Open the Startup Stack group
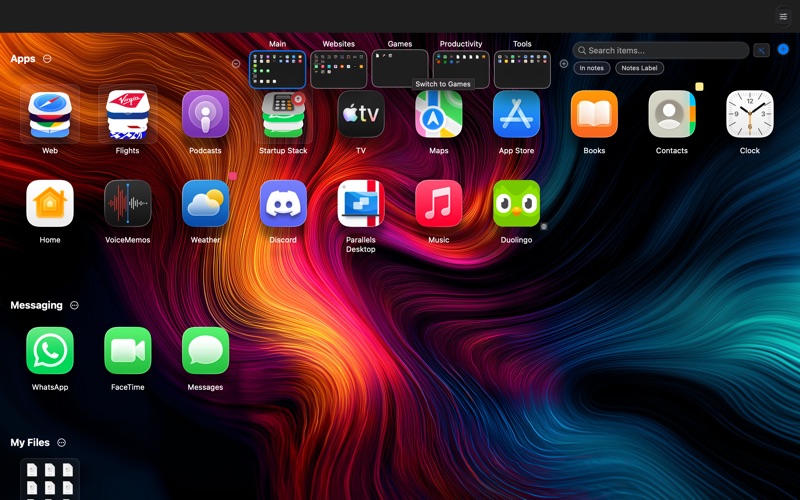The height and width of the screenshot is (500, 800). coord(283,114)
